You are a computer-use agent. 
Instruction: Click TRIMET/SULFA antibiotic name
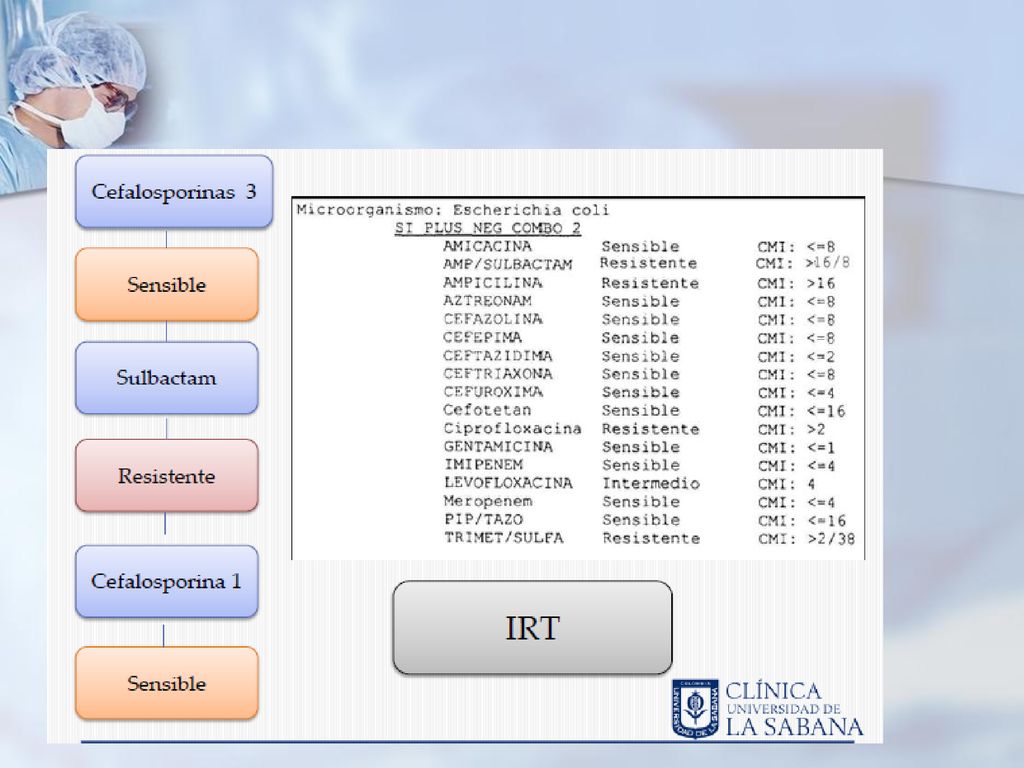coord(504,538)
